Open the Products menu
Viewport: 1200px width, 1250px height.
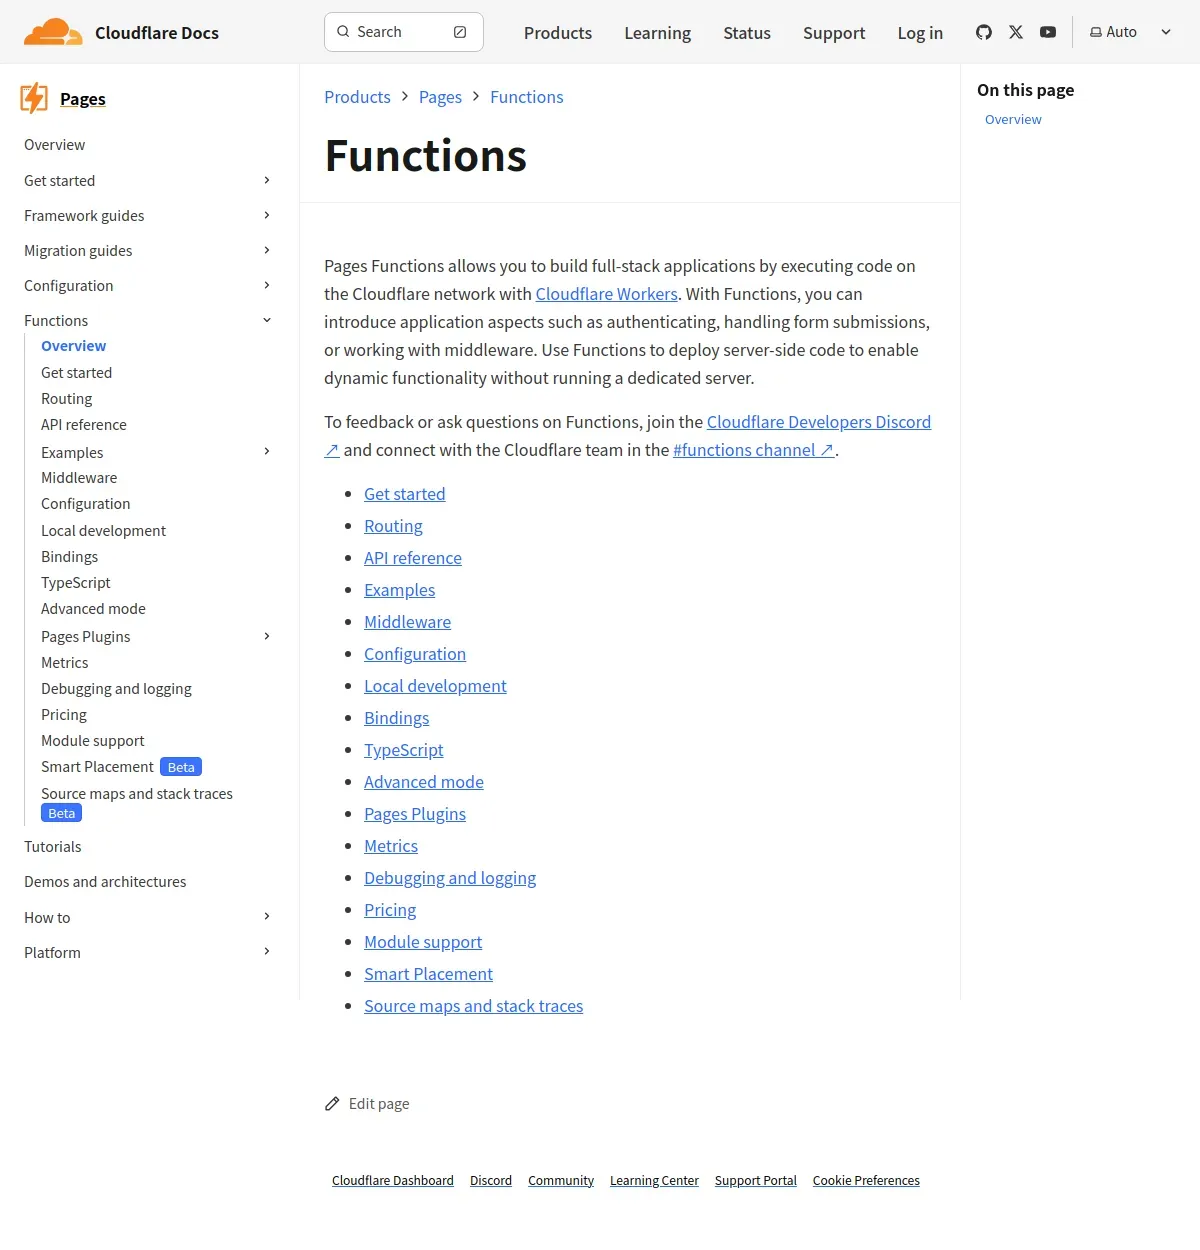(x=558, y=33)
